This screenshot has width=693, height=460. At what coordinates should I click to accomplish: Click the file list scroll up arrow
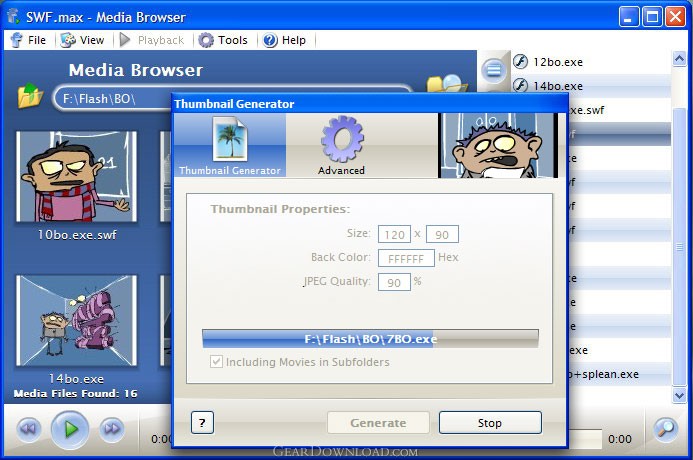pyautogui.click(x=679, y=58)
